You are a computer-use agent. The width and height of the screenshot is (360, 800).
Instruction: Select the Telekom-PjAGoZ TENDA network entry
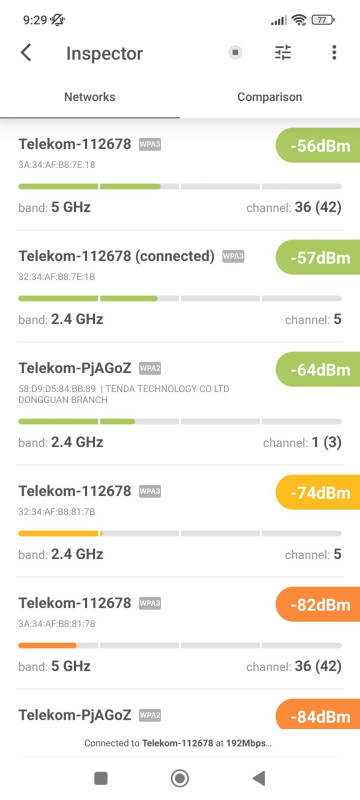(x=180, y=404)
